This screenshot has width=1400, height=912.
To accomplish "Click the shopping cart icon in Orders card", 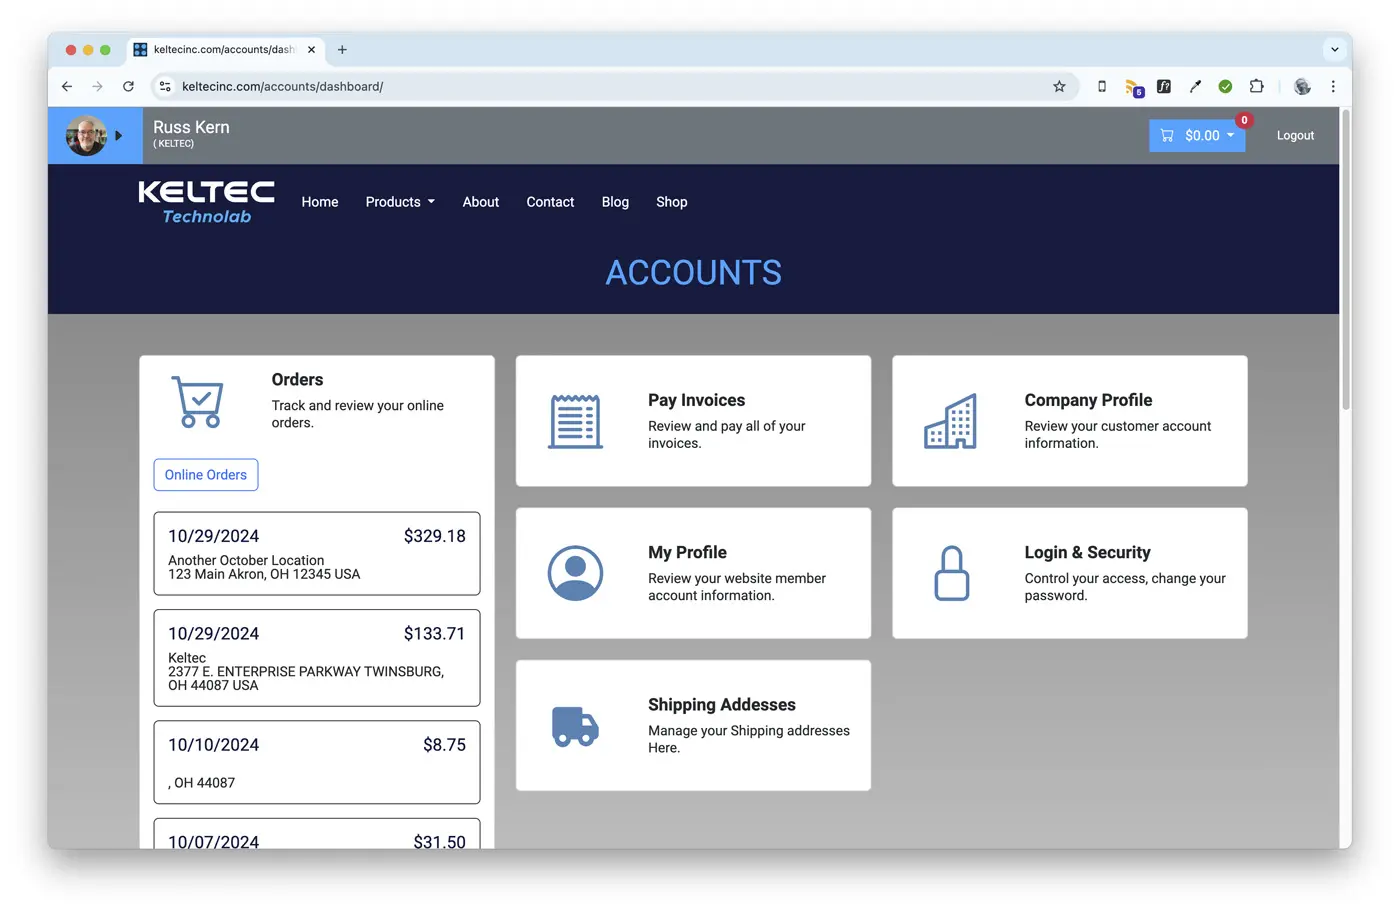I will (x=197, y=402).
